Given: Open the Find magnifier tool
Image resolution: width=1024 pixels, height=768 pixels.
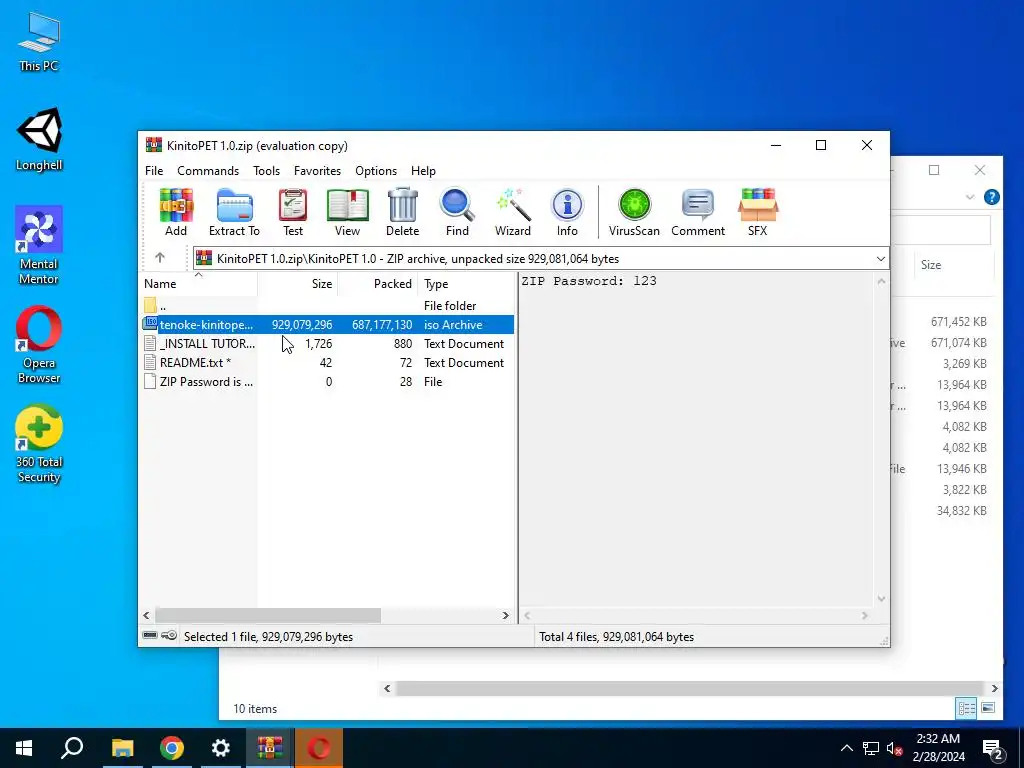Looking at the screenshot, I should [x=457, y=212].
